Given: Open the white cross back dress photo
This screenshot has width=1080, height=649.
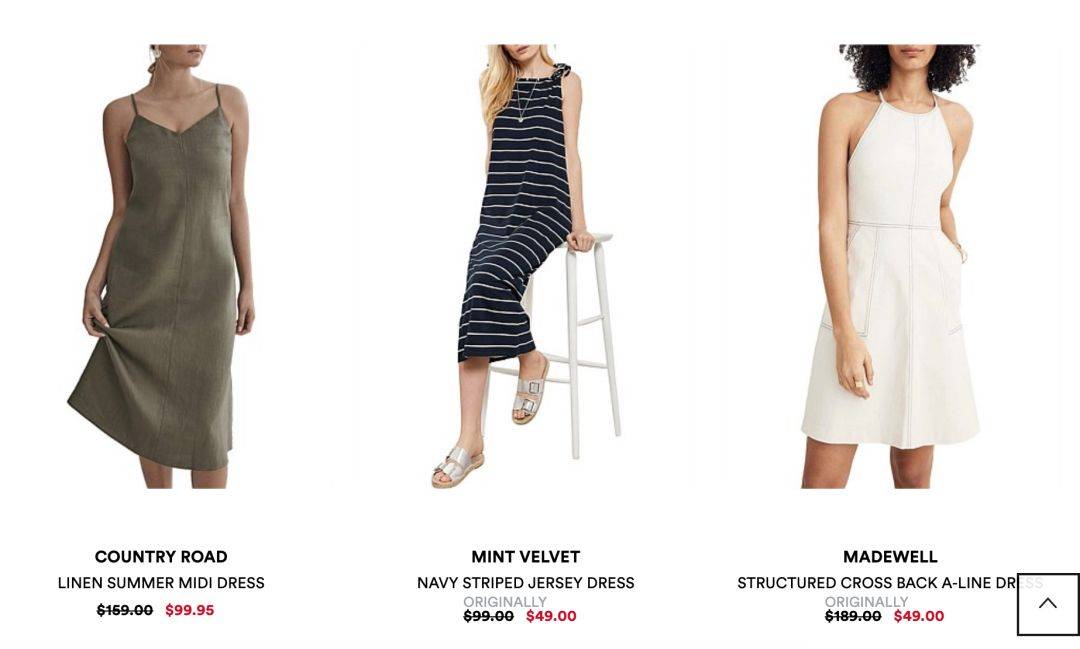Looking at the screenshot, I should tap(890, 267).
